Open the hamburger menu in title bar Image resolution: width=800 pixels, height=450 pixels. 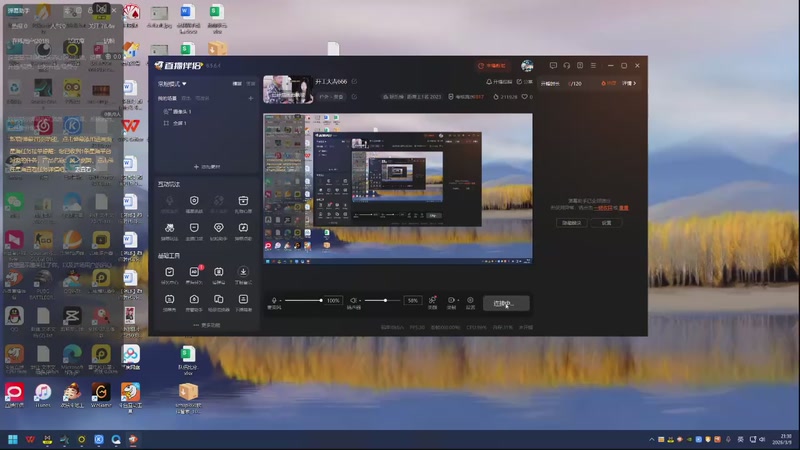pos(593,65)
